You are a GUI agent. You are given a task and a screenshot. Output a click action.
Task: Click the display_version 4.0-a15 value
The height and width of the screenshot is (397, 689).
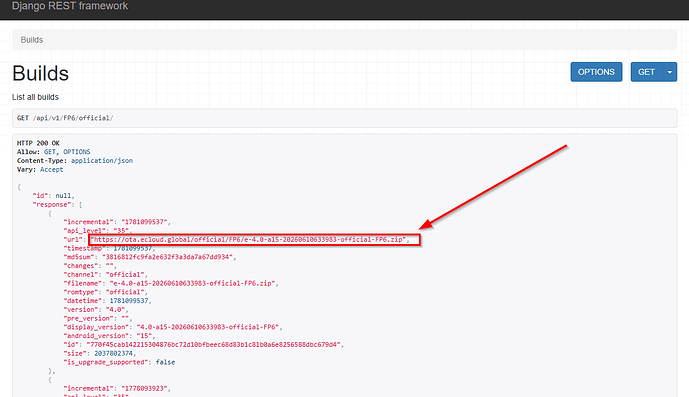point(208,327)
